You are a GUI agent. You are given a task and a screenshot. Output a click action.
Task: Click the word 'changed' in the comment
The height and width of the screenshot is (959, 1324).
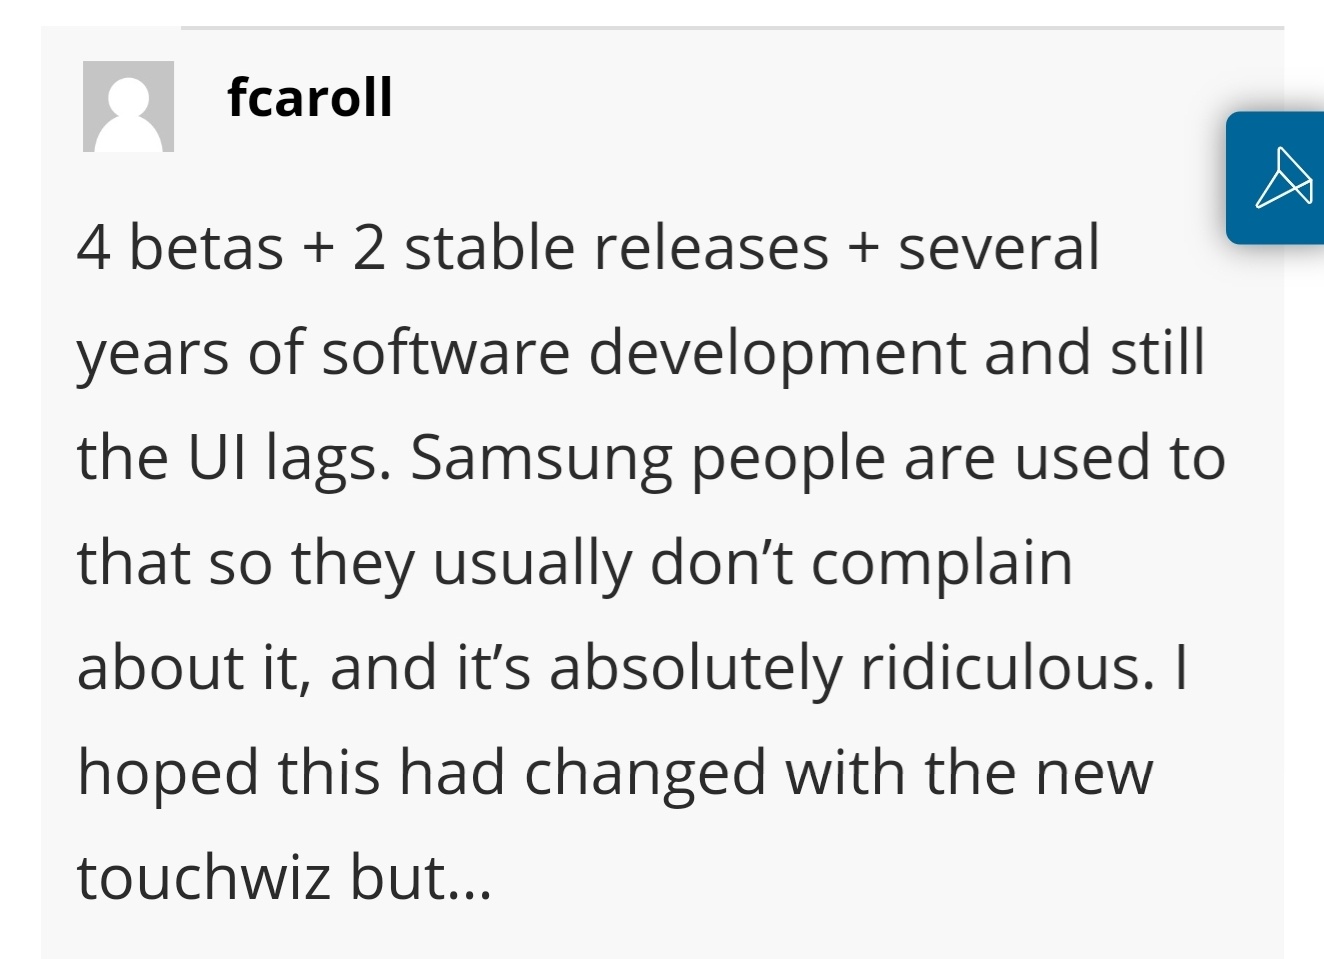click(645, 773)
